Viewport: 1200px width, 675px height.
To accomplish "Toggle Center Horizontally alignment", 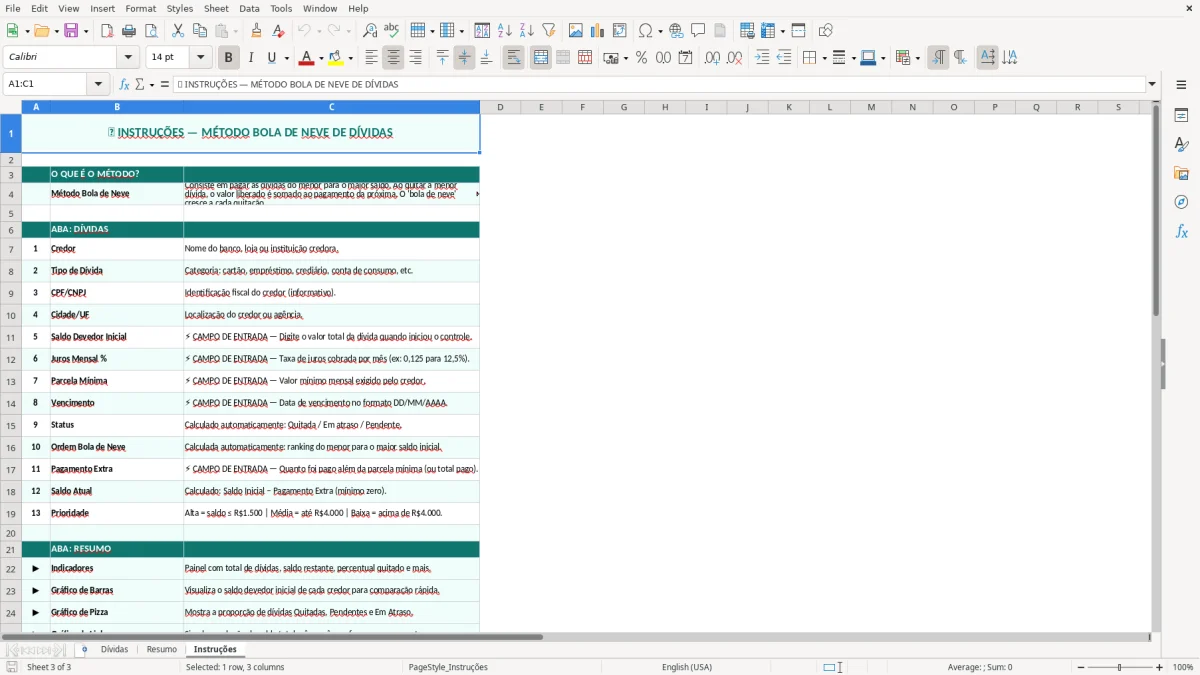I will (393, 58).
